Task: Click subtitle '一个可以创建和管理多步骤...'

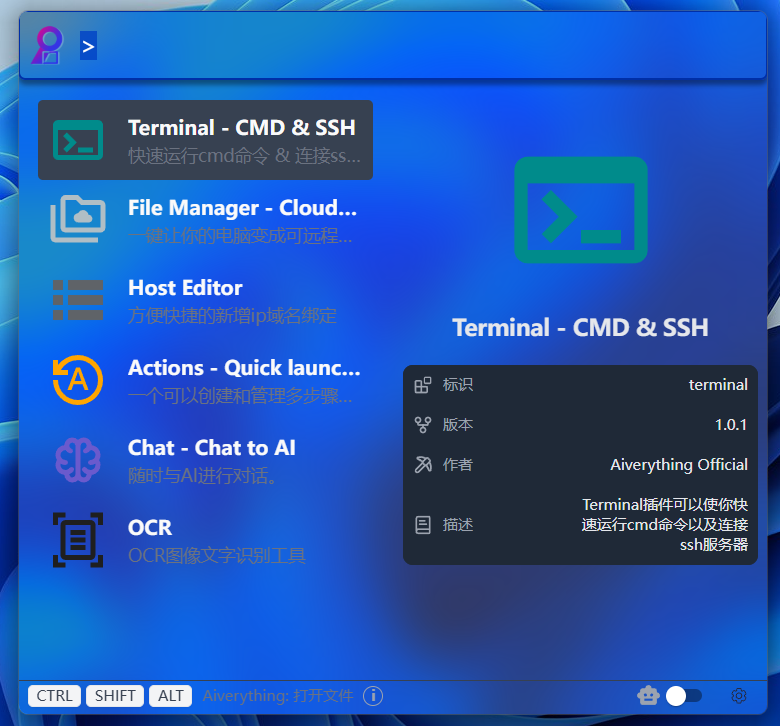Action: (240, 396)
